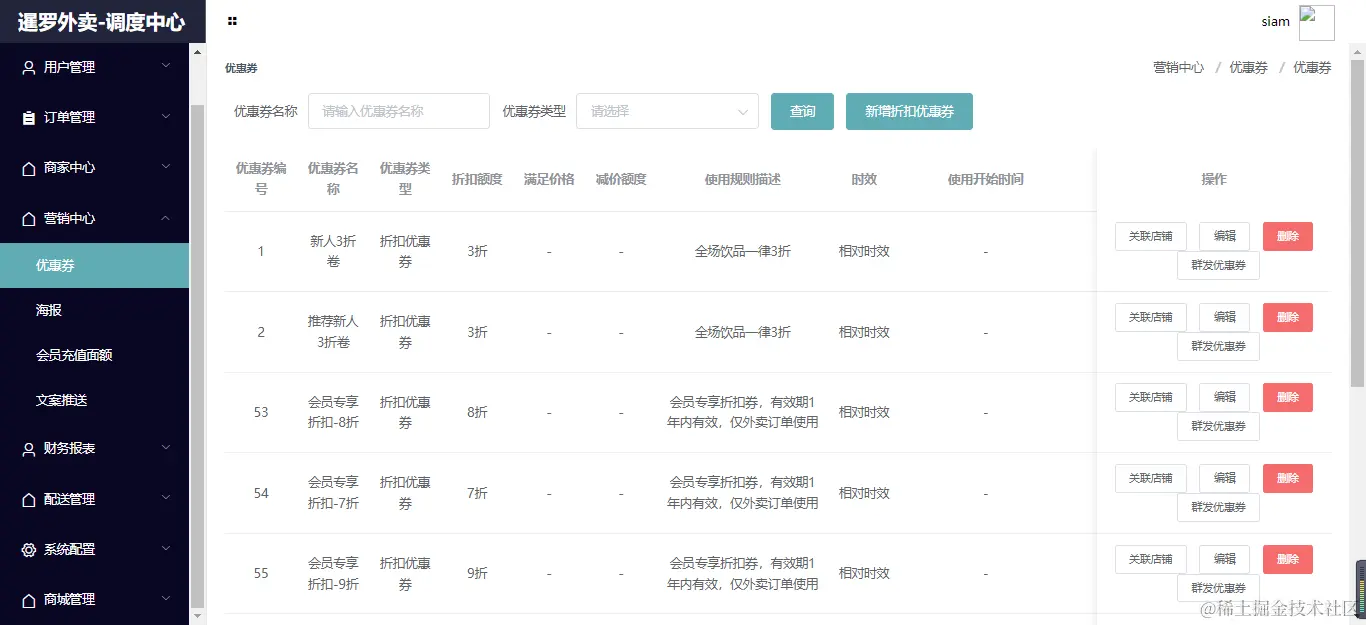Image resolution: width=1366 pixels, height=625 pixels.
Task: Click the 使用开始时间 column header
Action: click(985, 179)
